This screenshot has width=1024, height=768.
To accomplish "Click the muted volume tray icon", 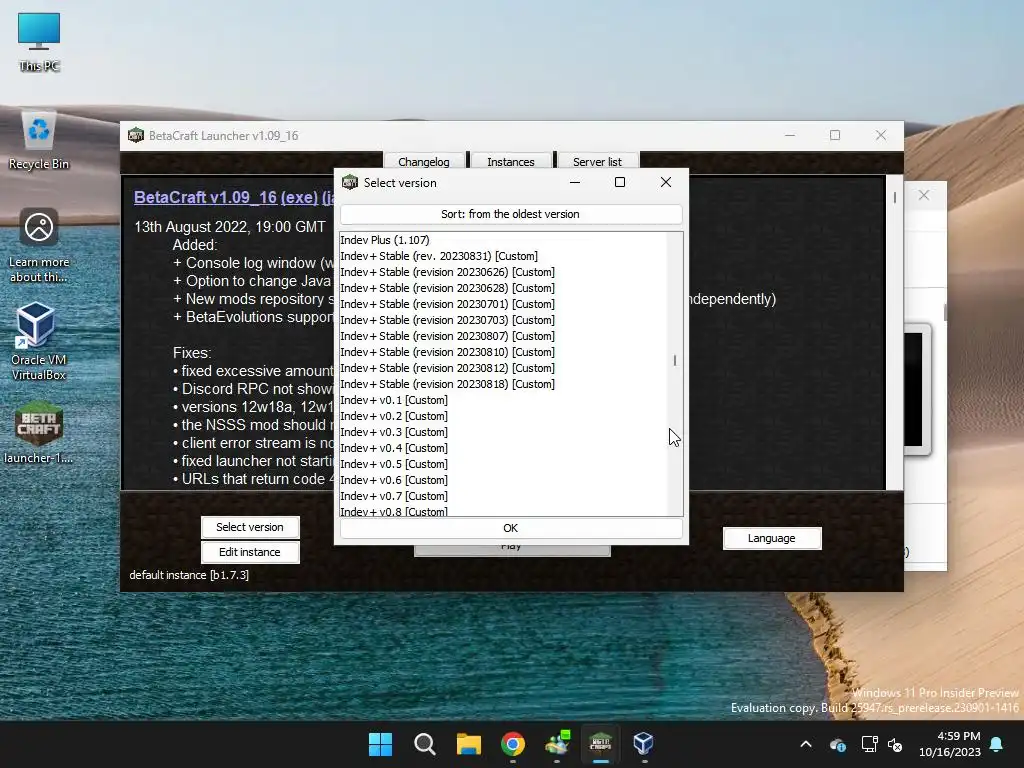I will (x=895, y=744).
